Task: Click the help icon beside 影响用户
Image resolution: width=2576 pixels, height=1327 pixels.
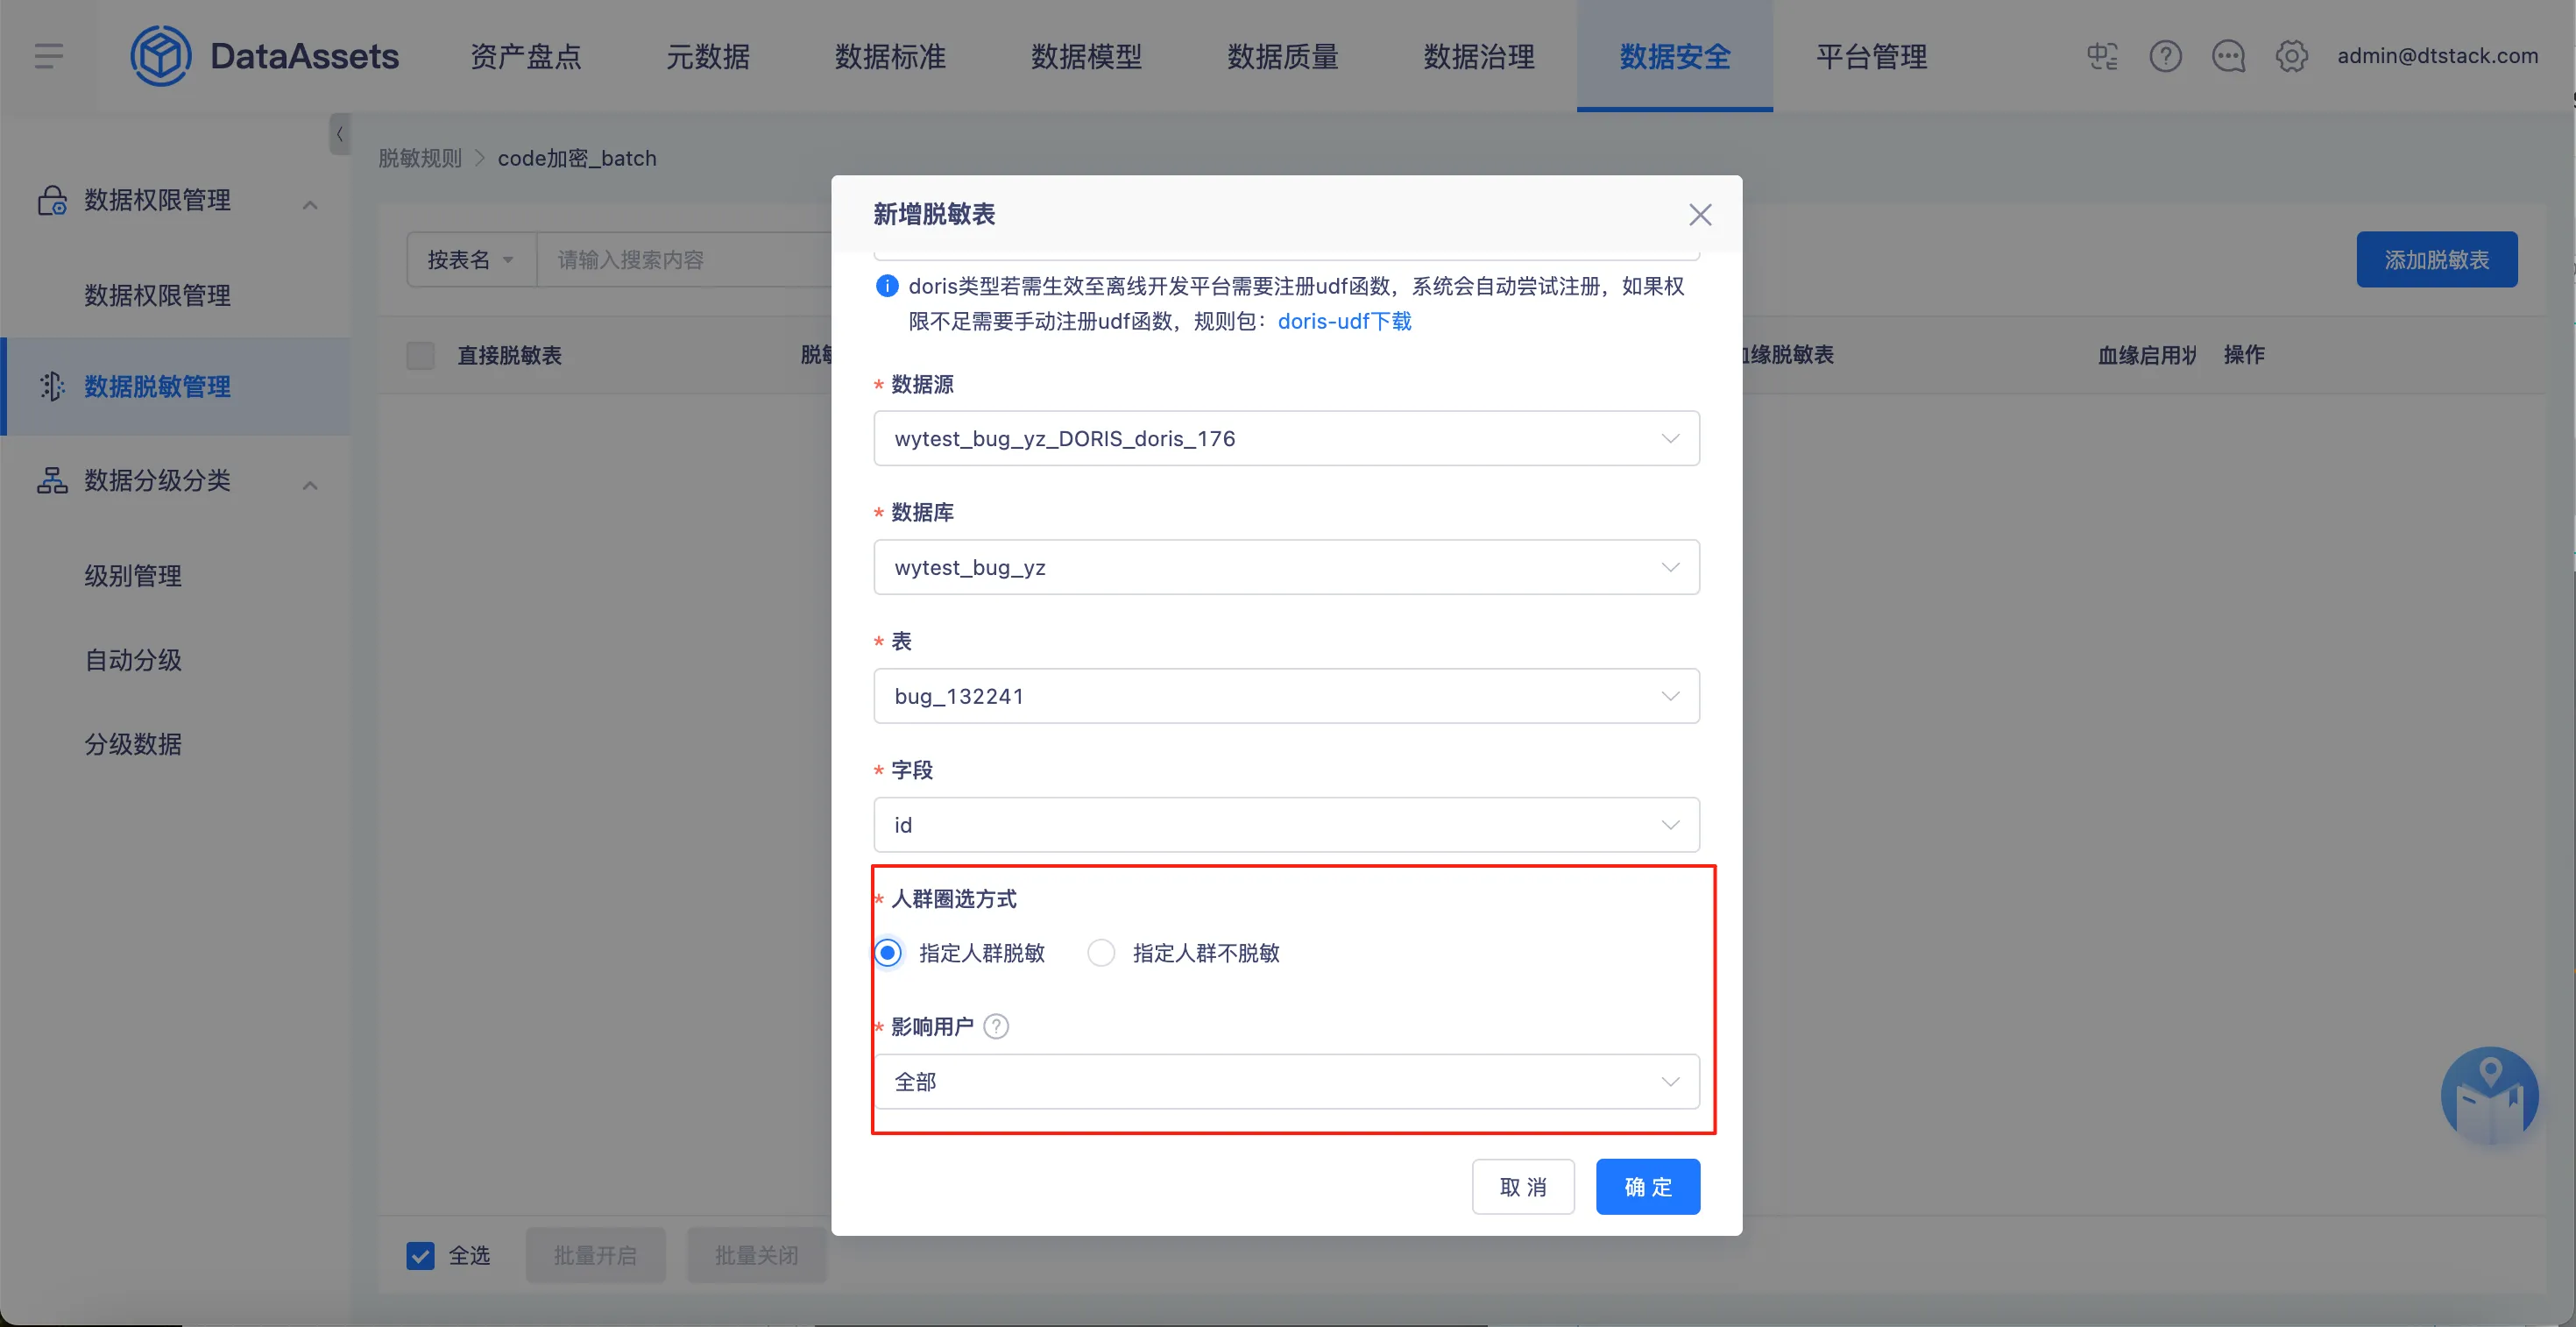Action: 996,1026
